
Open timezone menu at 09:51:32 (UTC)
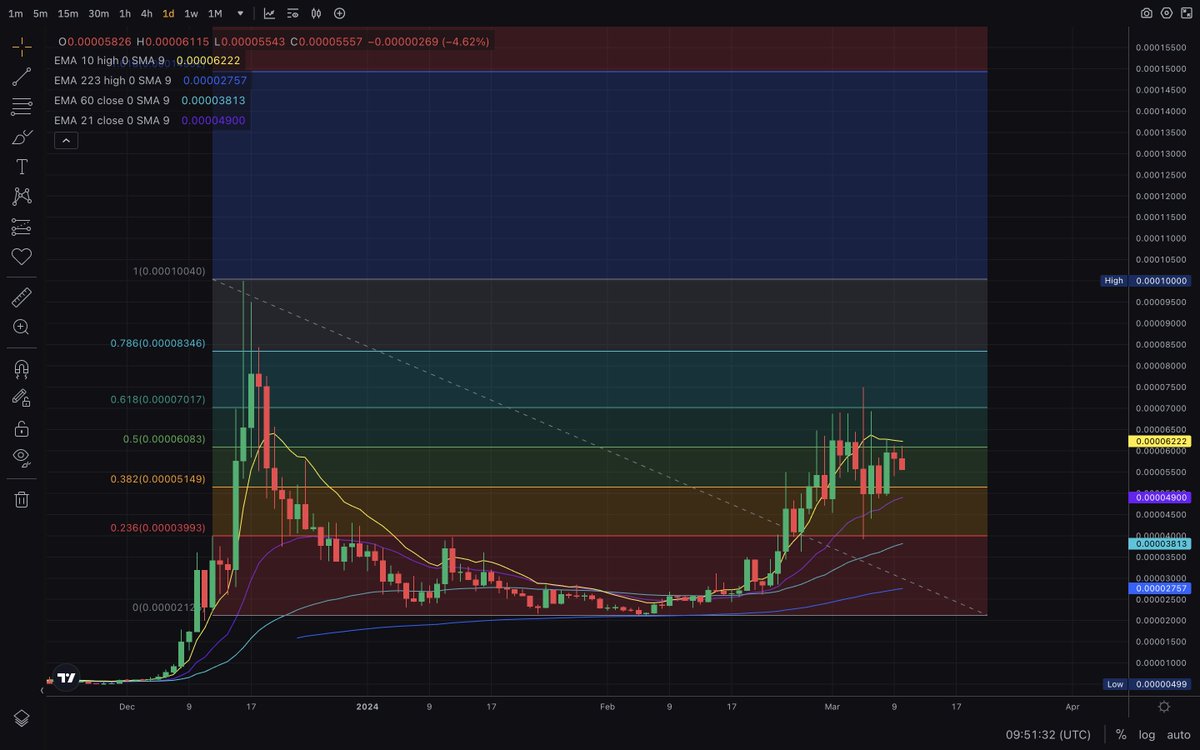click(1050, 735)
